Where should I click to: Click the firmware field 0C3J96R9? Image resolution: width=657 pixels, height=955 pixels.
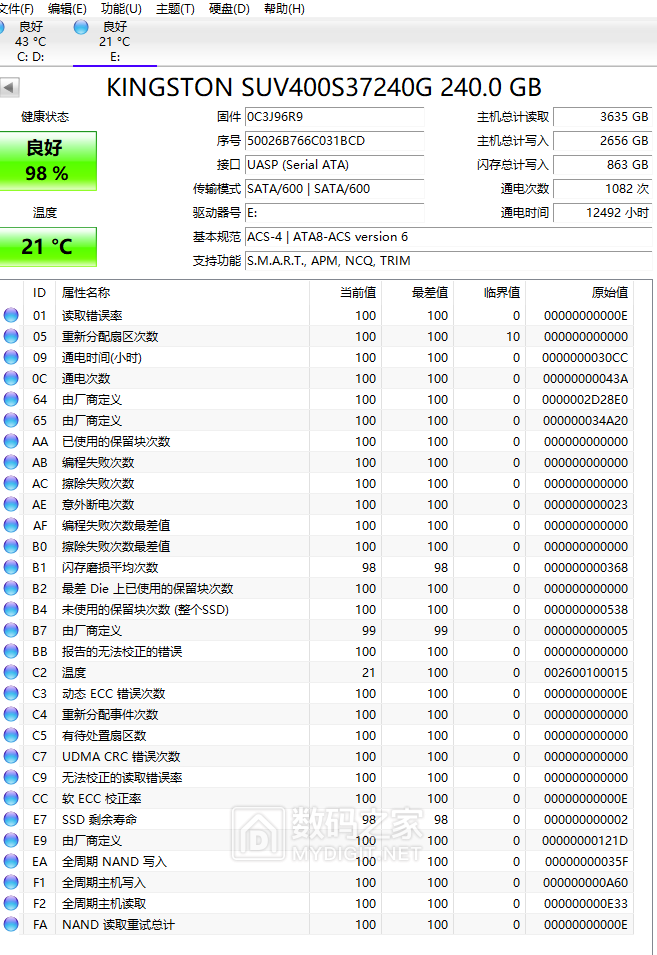[334, 117]
